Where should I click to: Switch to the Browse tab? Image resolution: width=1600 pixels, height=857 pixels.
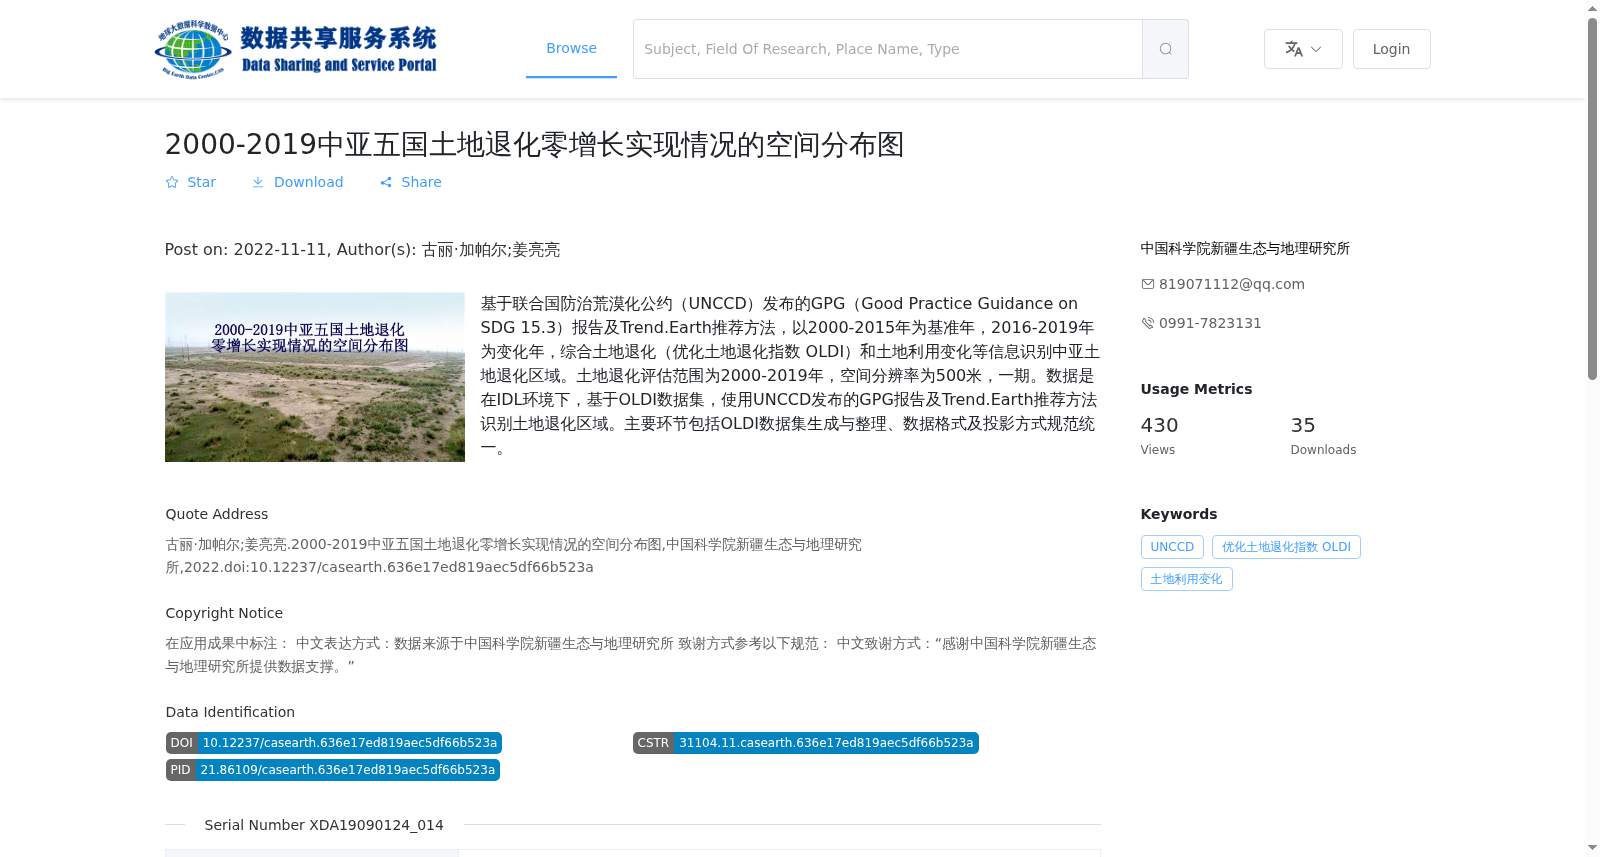571,48
